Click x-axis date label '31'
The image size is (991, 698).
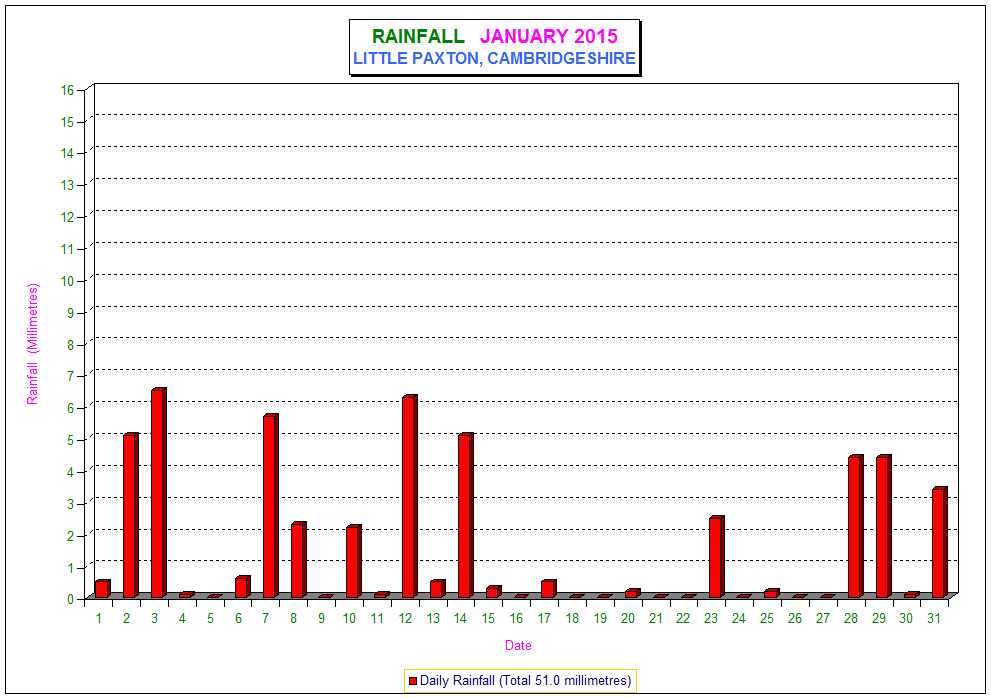(934, 619)
